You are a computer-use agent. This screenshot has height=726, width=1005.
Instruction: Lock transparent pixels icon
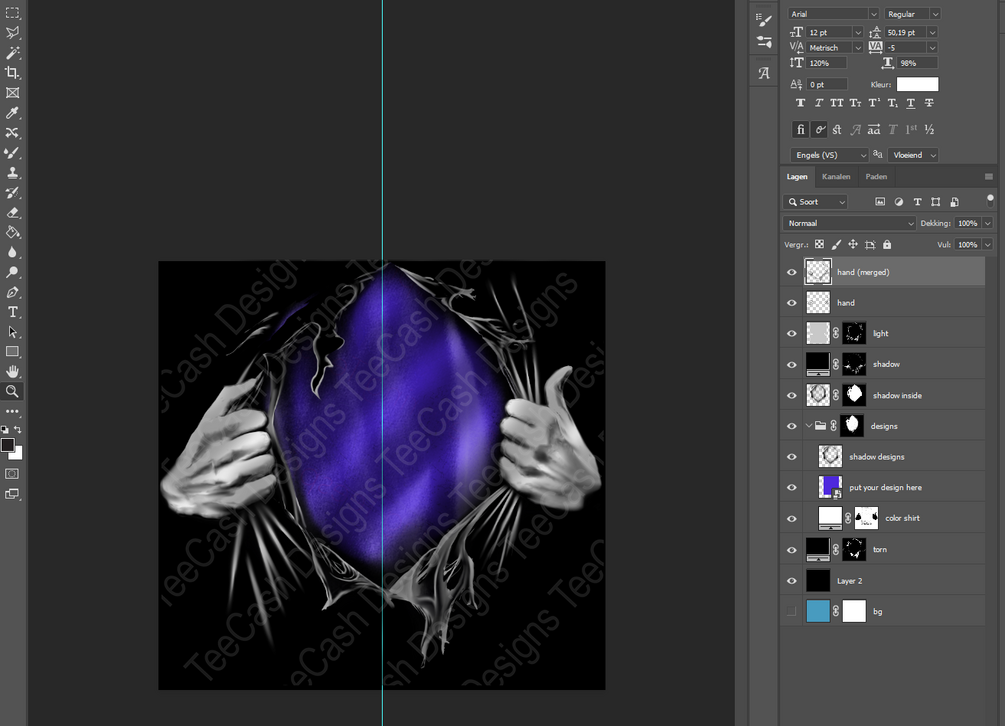tap(819, 244)
